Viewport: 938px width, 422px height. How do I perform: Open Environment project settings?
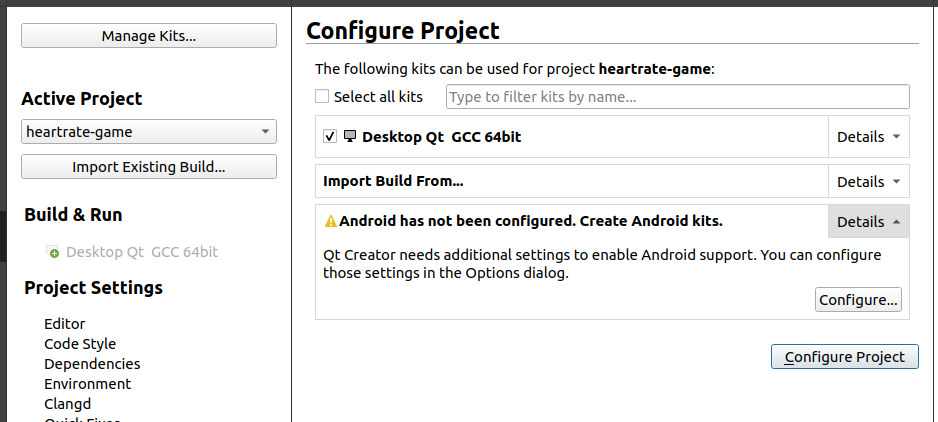coord(87,384)
